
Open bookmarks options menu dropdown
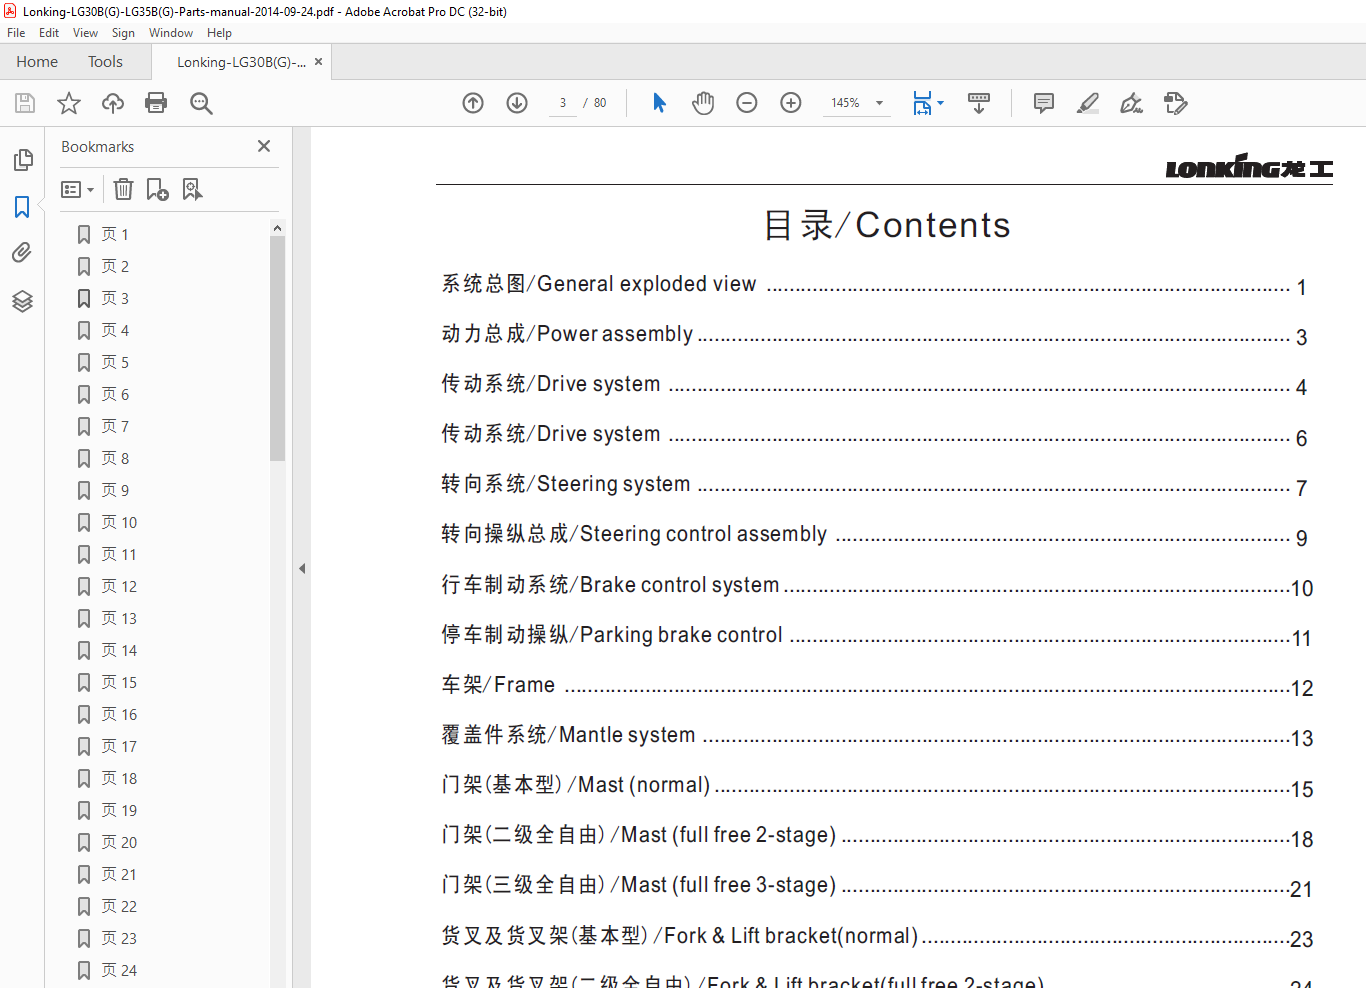[77, 189]
